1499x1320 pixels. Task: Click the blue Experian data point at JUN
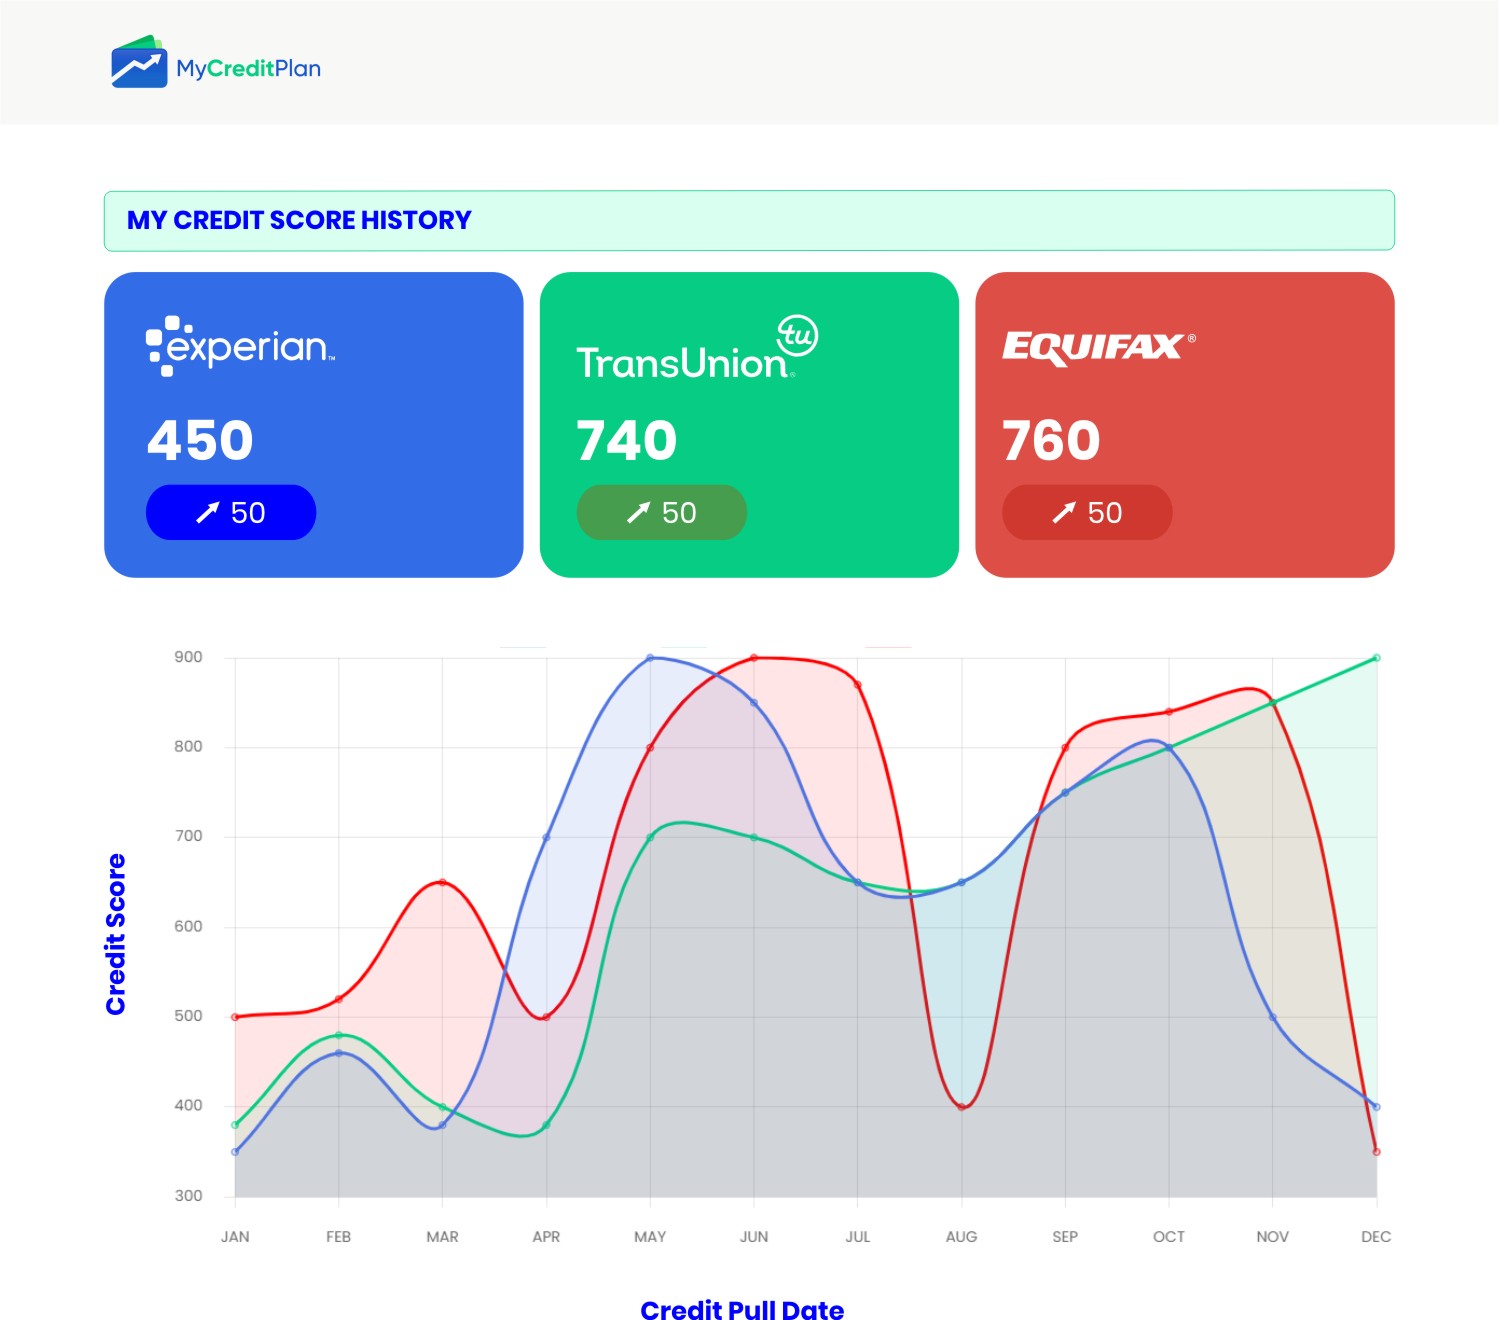tap(754, 703)
